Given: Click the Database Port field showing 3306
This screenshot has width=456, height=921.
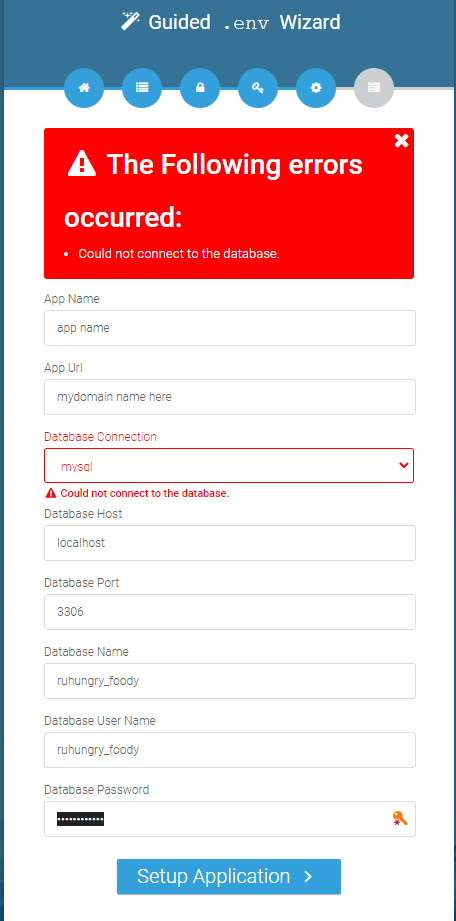Looking at the screenshot, I should pyautogui.click(x=230, y=612).
